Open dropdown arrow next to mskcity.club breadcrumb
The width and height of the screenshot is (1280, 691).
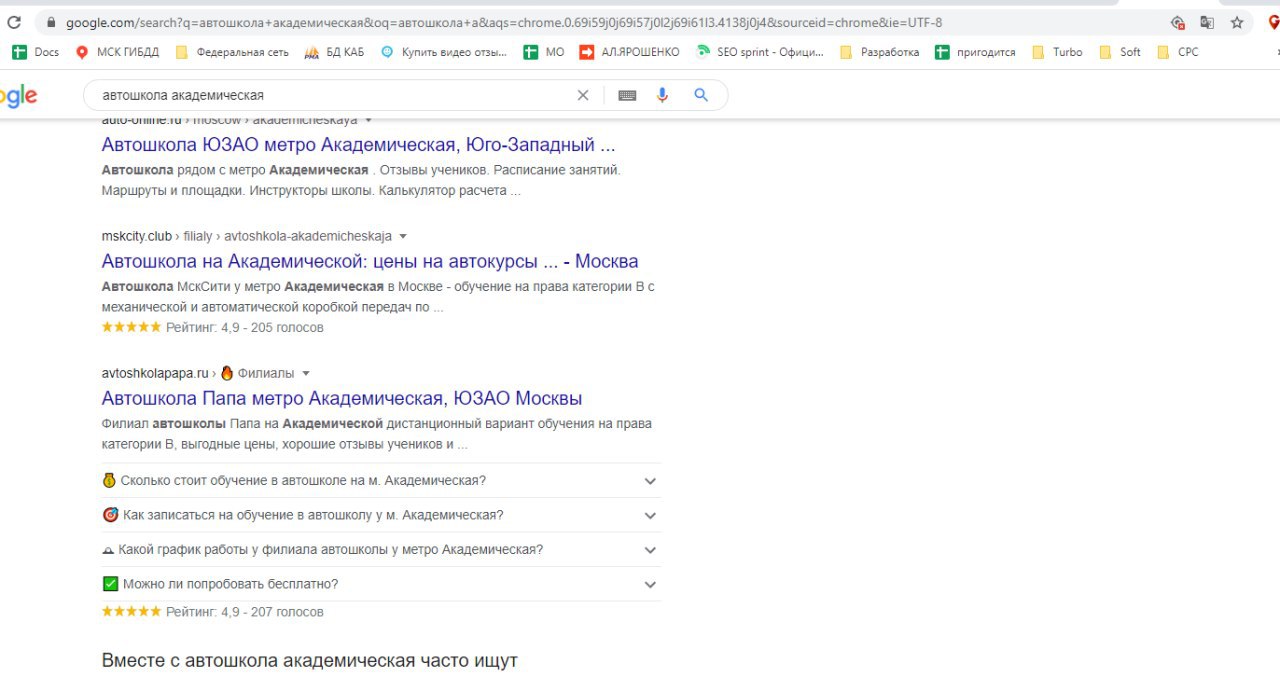(x=403, y=236)
